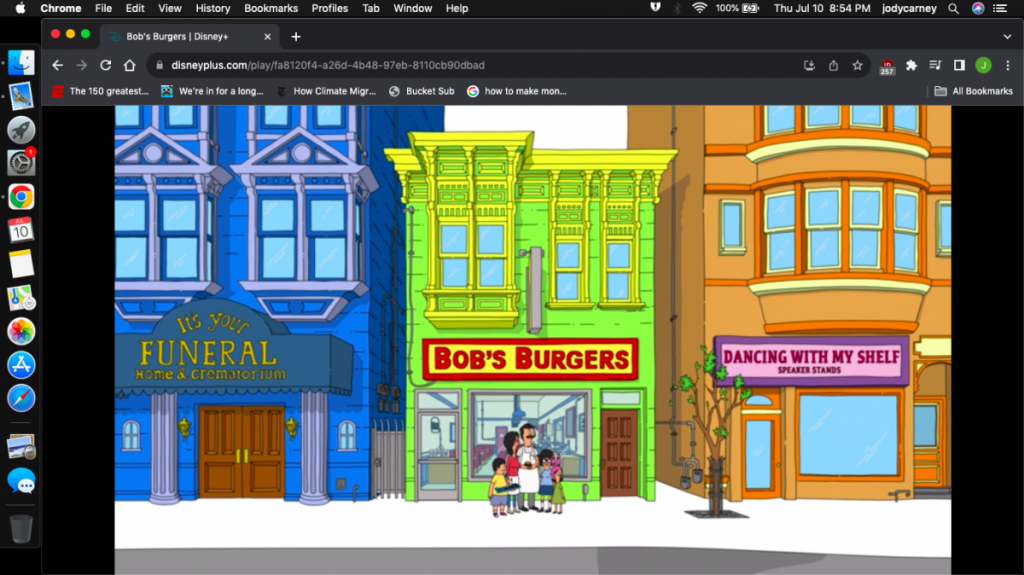Open the Edit menu
Image resolution: width=1024 pixels, height=575 pixels.
135,8
